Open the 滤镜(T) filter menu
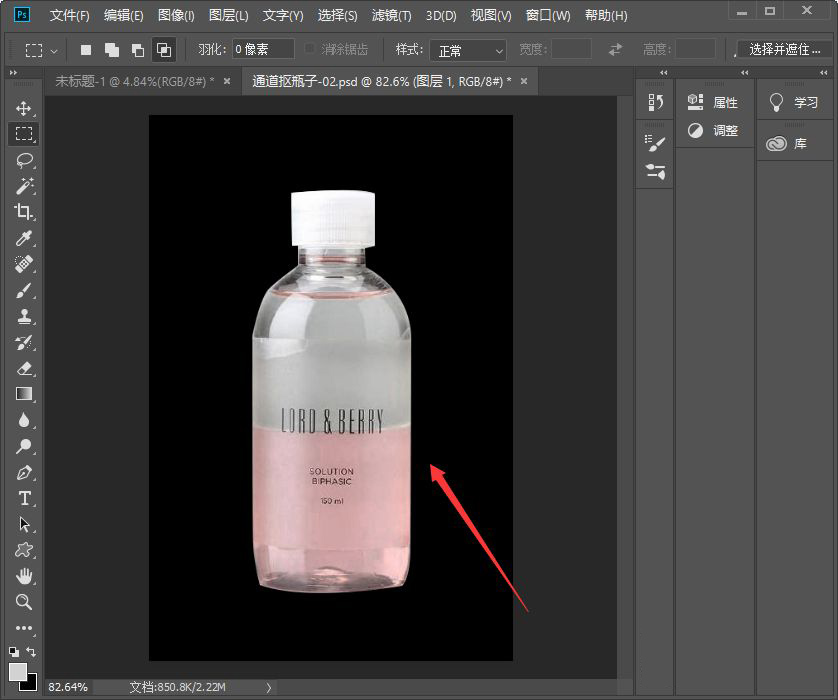 pyautogui.click(x=391, y=16)
